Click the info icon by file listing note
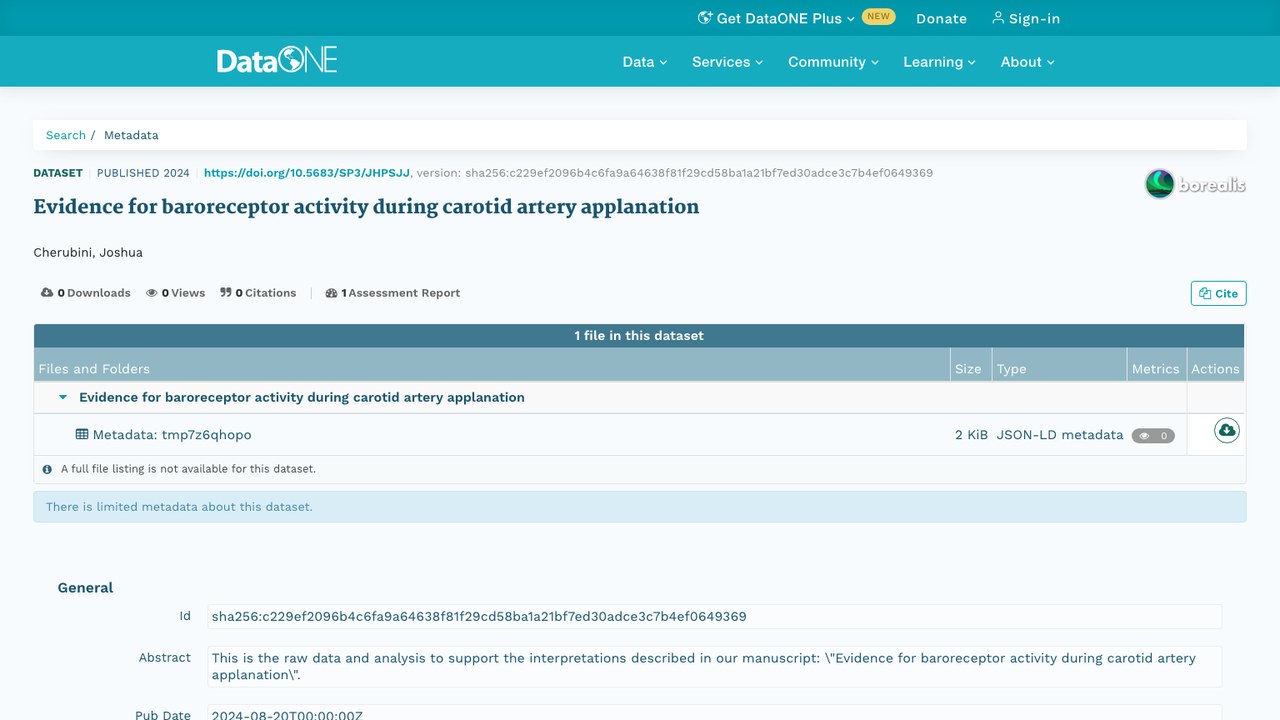 point(47,469)
